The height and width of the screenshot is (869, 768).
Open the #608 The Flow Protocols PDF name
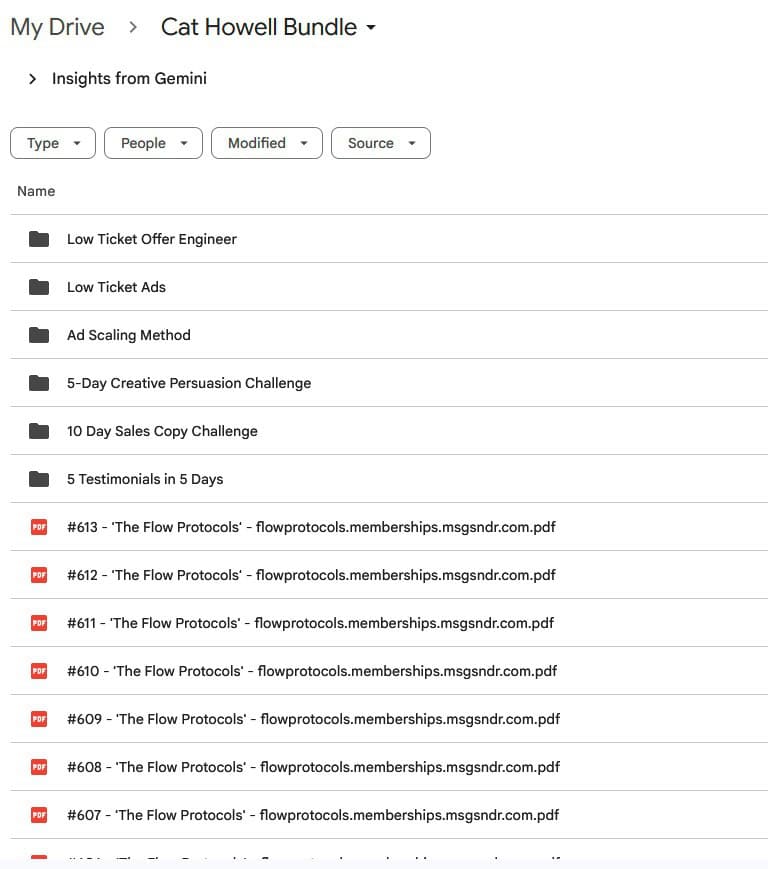pos(313,767)
